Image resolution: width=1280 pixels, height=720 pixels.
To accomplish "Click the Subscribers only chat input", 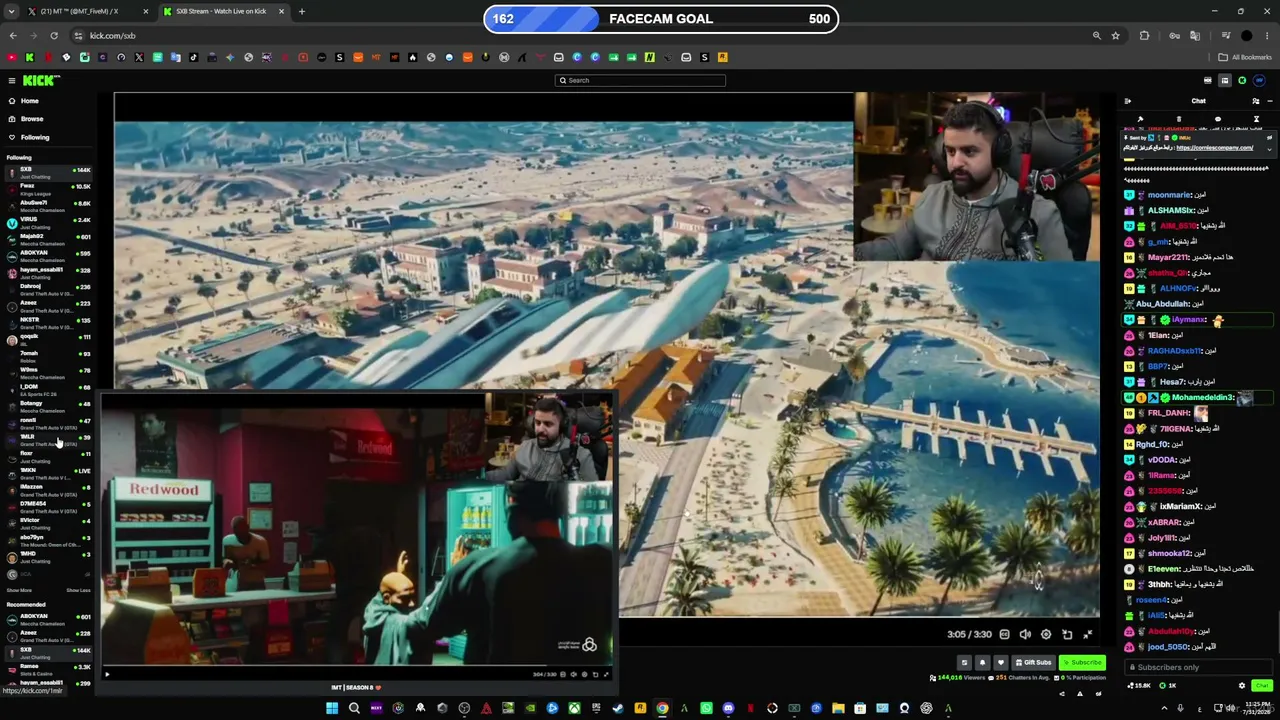I will click(1199, 667).
